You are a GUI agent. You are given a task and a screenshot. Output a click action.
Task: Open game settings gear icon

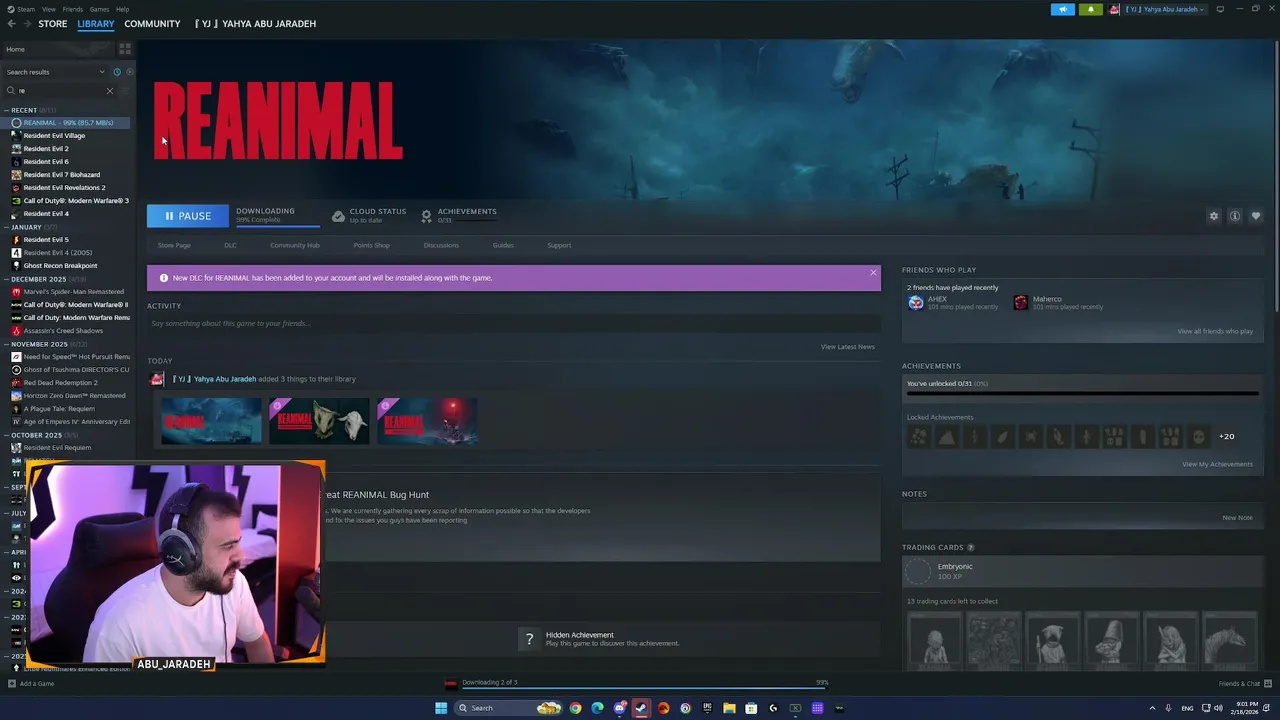click(x=1214, y=216)
